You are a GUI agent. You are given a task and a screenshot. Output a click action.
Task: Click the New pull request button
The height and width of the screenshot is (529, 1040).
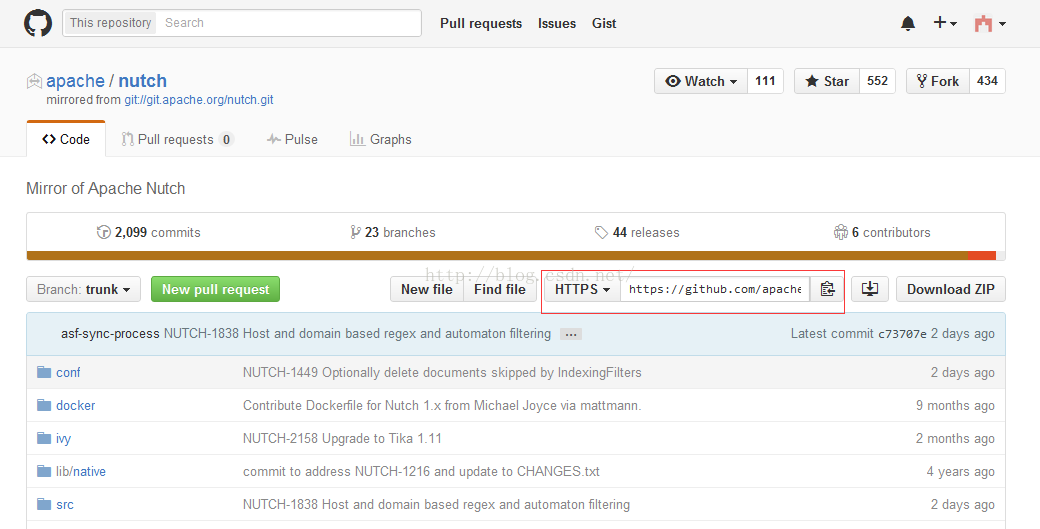216,290
